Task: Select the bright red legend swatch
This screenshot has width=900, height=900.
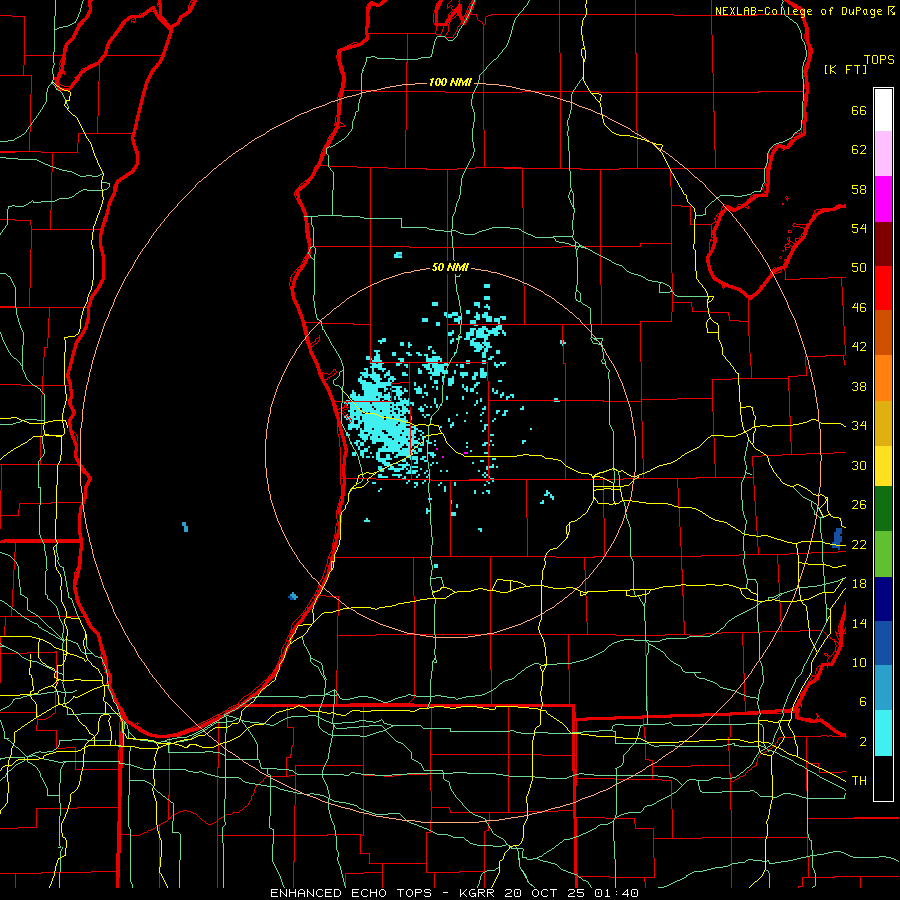Action: coord(883,288)
